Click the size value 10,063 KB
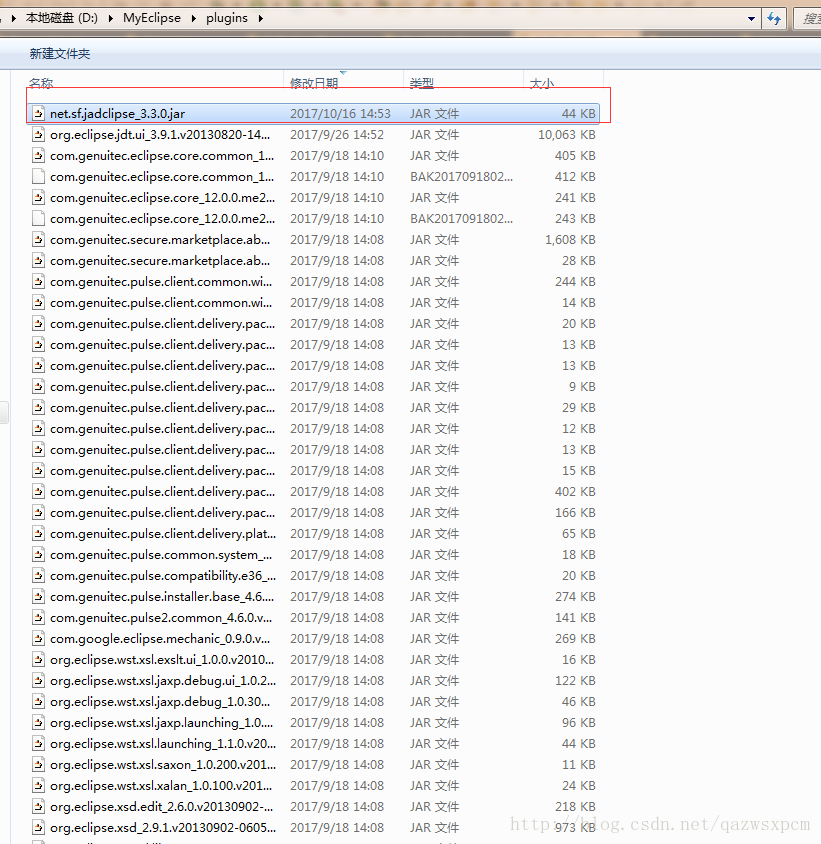 click(567, 135)
